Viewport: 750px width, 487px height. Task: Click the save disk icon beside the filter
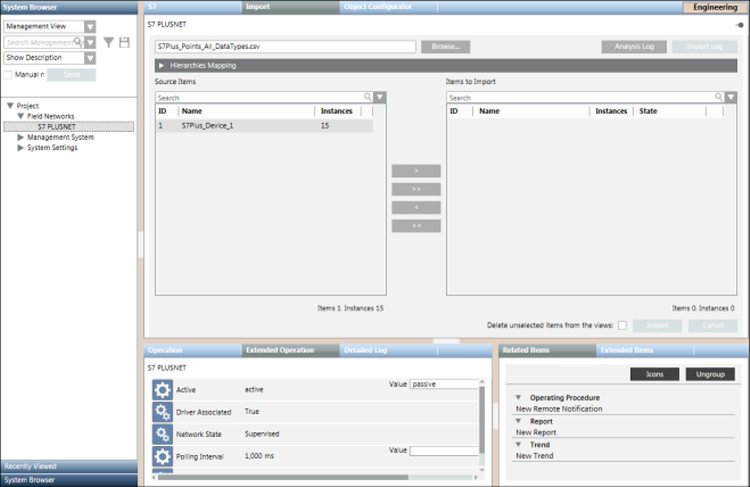pyautogui.click(x=124, y=43)
